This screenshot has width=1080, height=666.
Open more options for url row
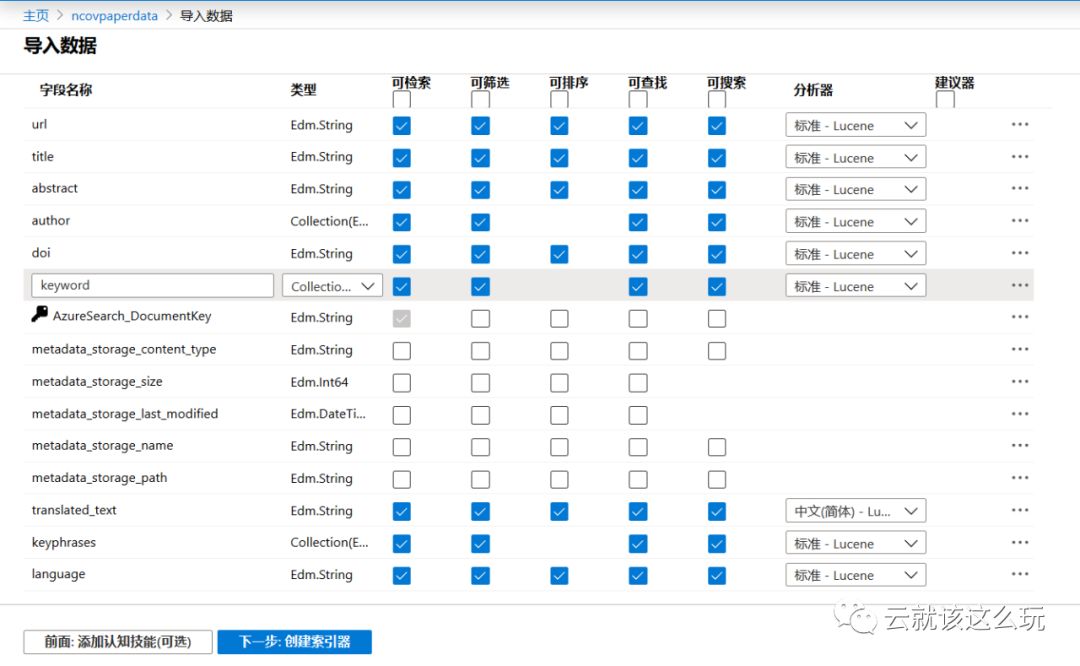click(x=1019, y=125)
